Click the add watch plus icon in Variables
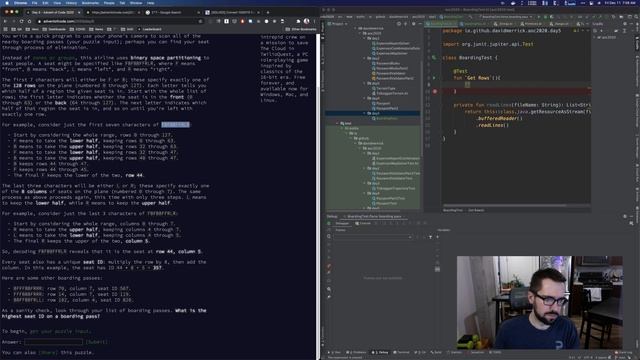 [438, 237]
